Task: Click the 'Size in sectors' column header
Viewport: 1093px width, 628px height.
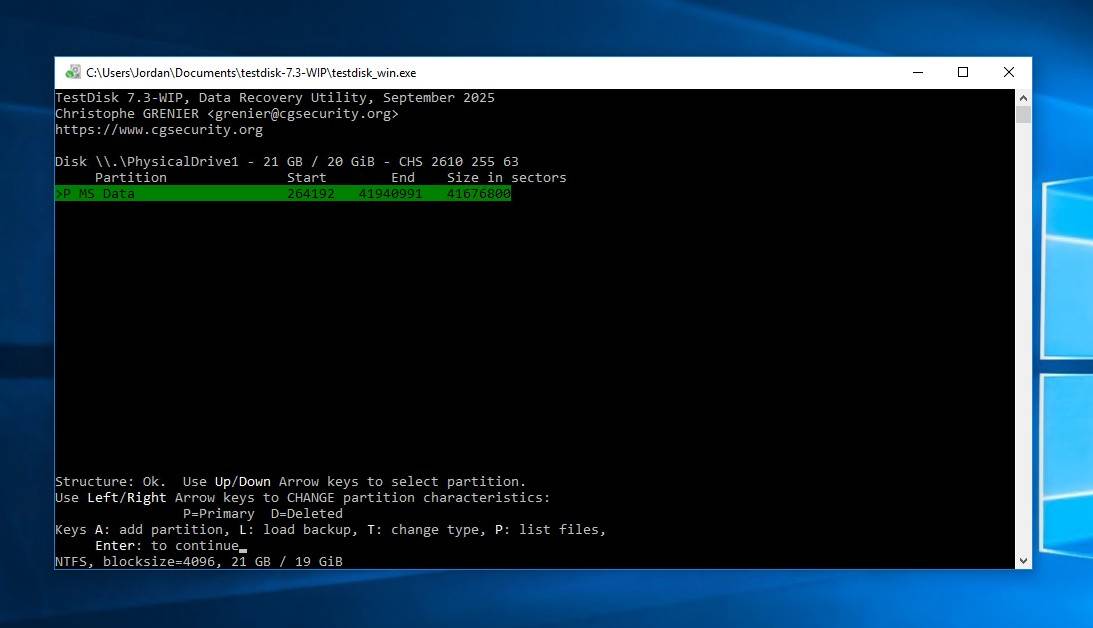Action: click(x=506, y=178)
